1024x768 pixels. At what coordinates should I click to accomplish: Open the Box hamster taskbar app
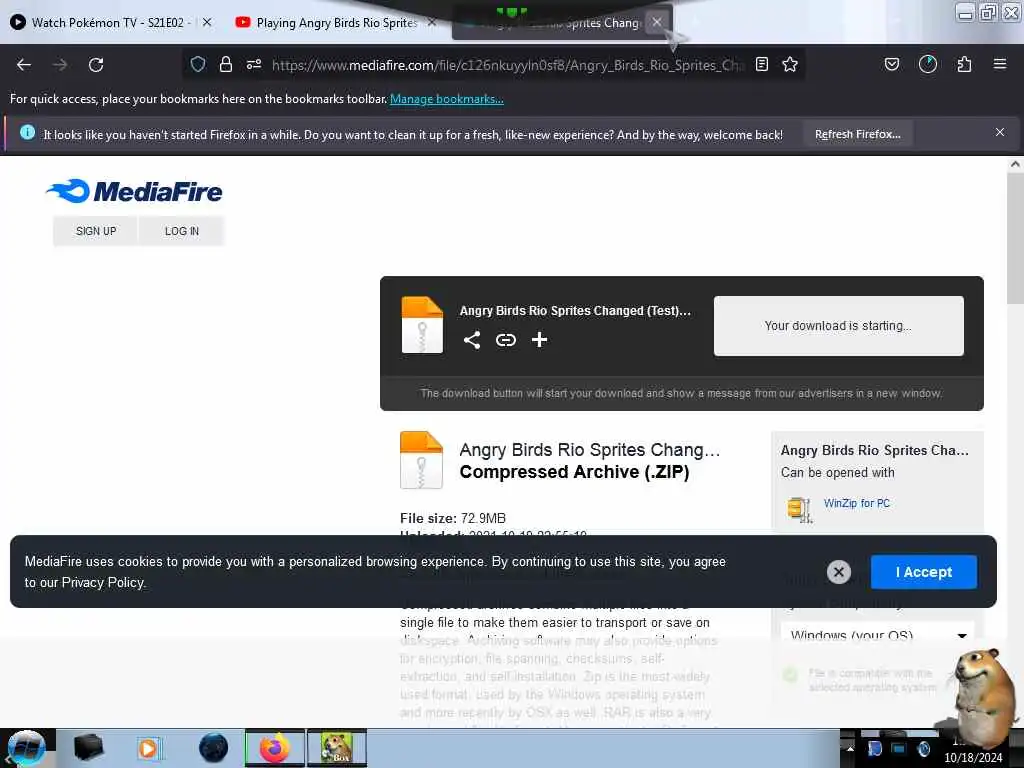click(337, 748)
